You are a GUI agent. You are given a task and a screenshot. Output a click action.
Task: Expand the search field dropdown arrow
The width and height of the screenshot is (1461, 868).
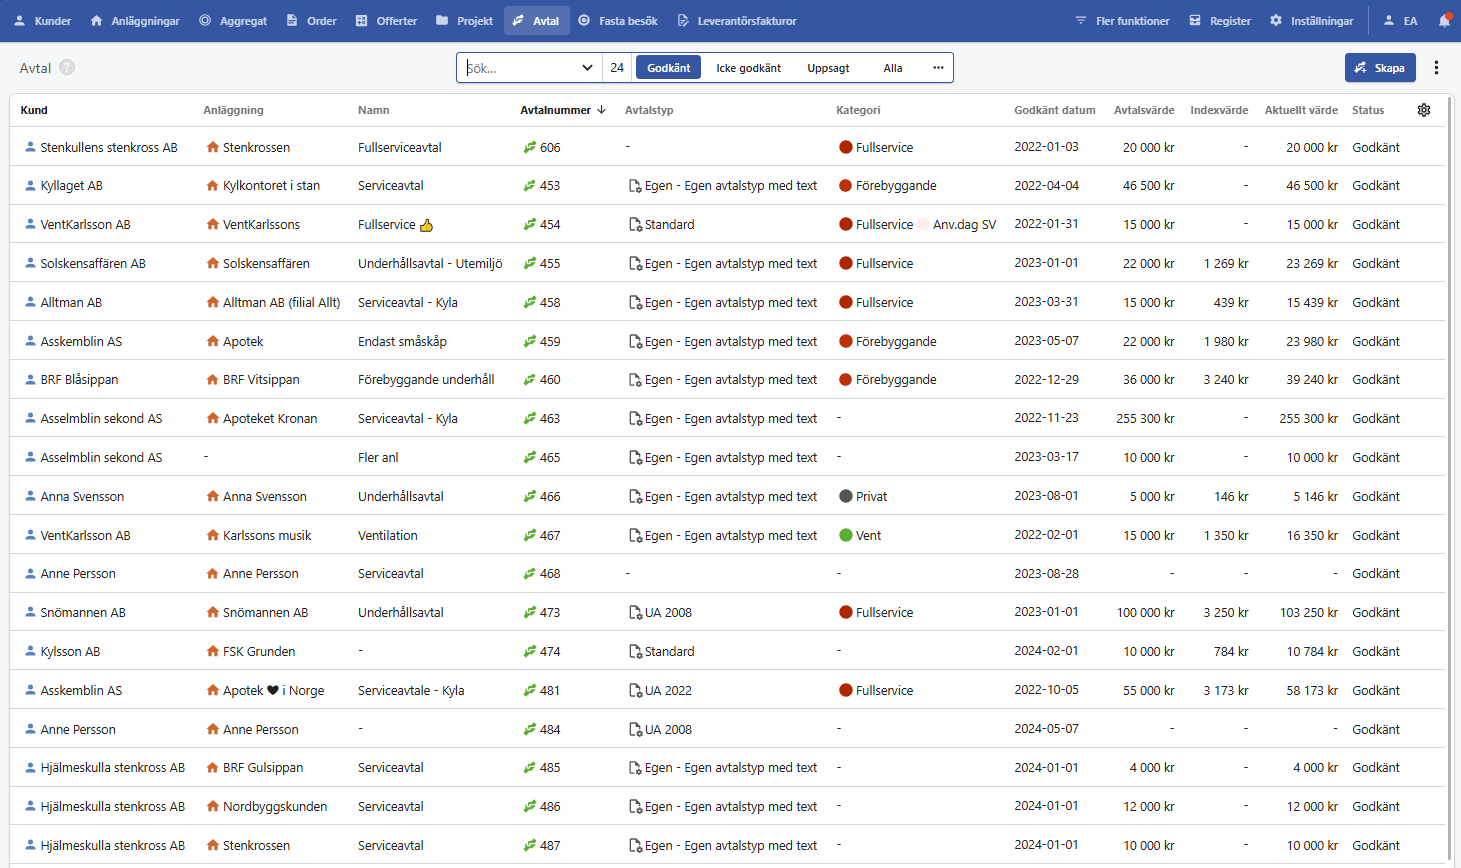[587, 68]
